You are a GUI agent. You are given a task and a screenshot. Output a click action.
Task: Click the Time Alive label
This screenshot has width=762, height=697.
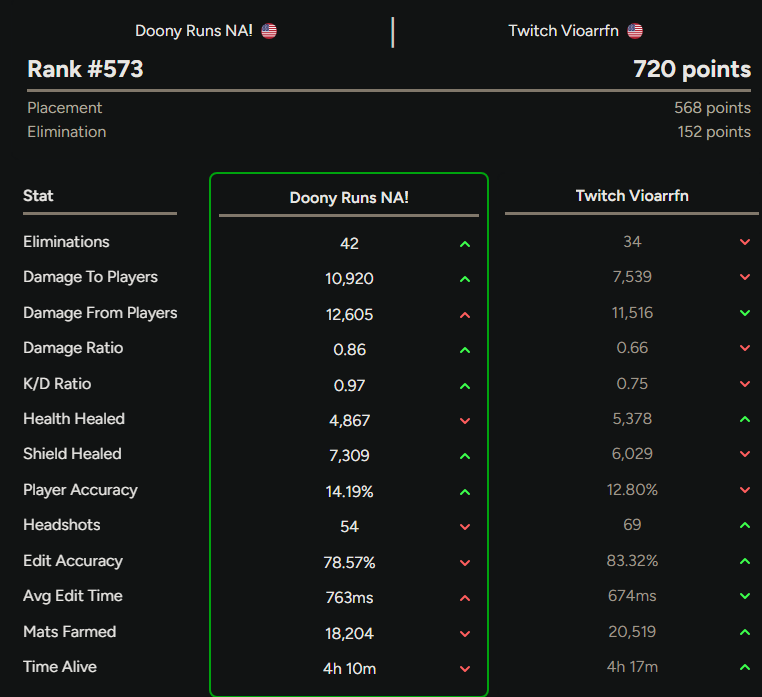pyautogui.click(x=60, y=667)
